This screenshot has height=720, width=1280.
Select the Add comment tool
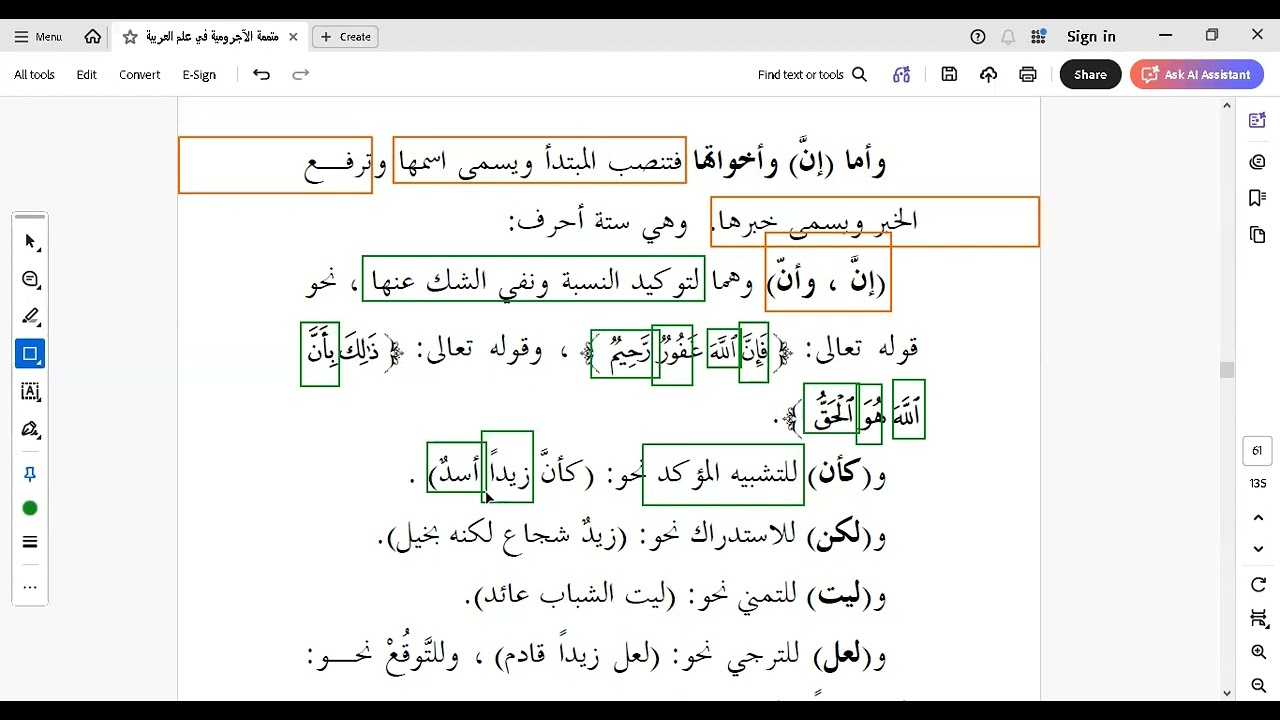(30, 280)
